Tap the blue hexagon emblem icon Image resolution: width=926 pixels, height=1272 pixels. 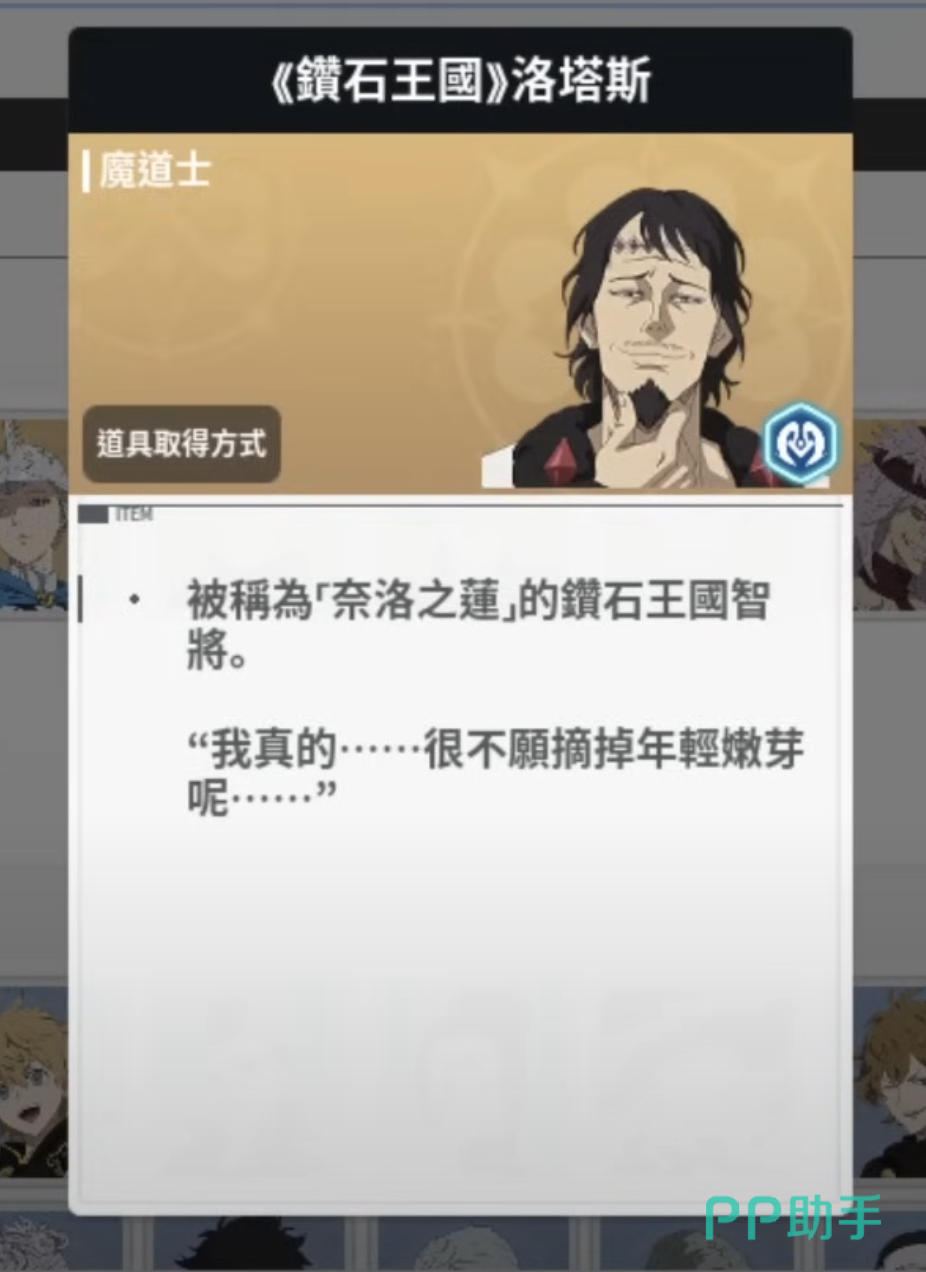[800, 444]
